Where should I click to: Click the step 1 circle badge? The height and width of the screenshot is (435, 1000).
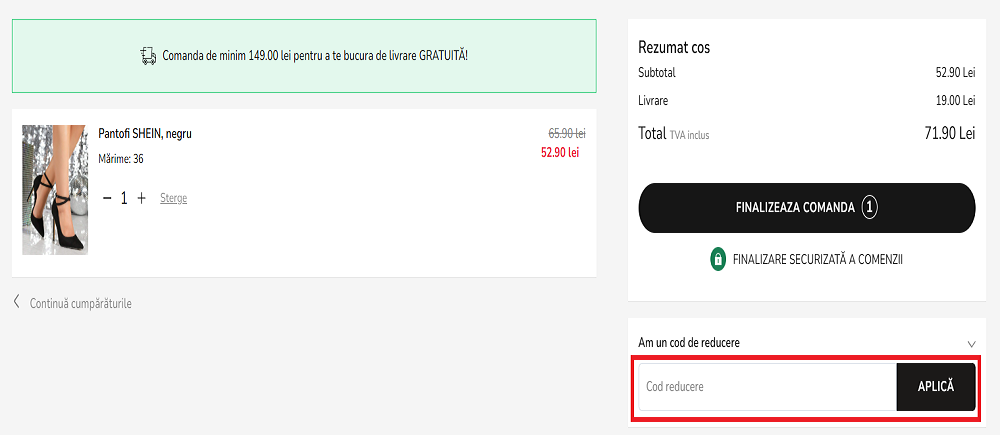point(870,208)
